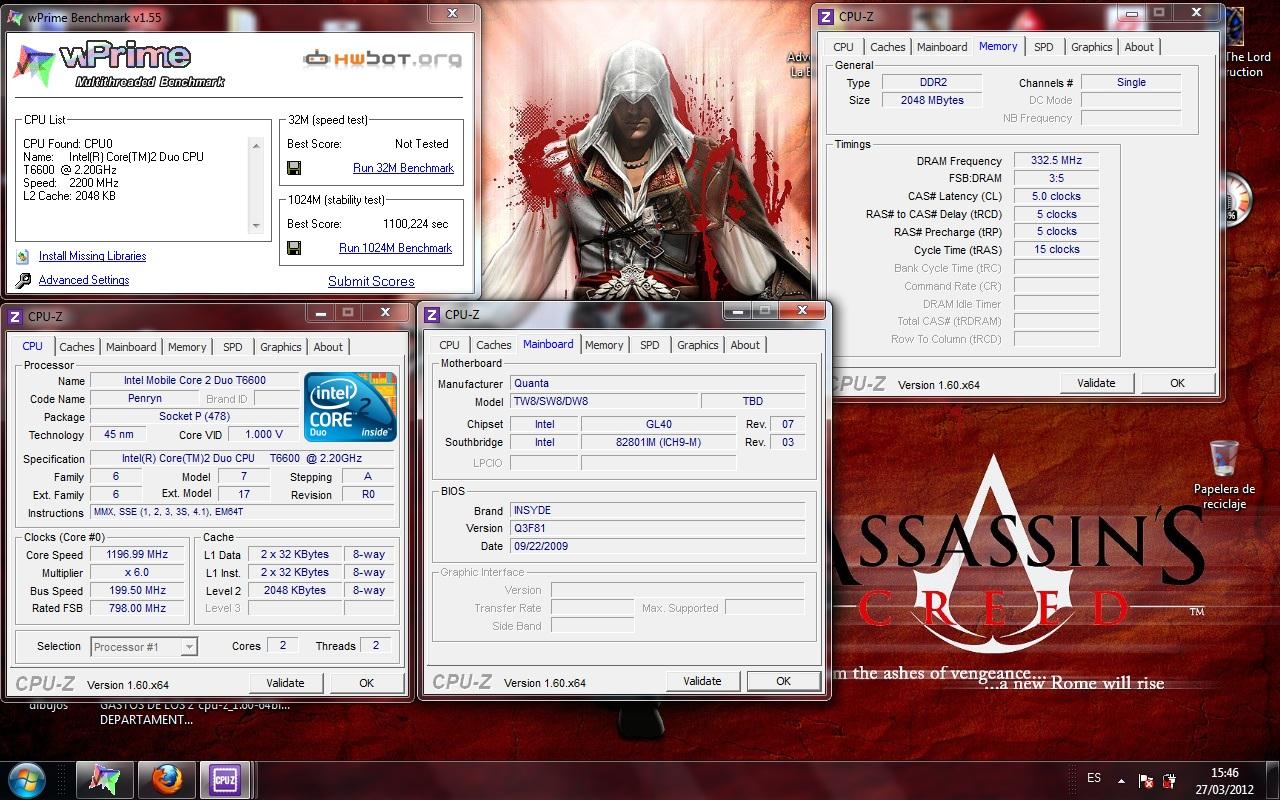Click Run 32M Benchmark link
The width and height of the screenshot is (1280, 800).
coord(403,168)
